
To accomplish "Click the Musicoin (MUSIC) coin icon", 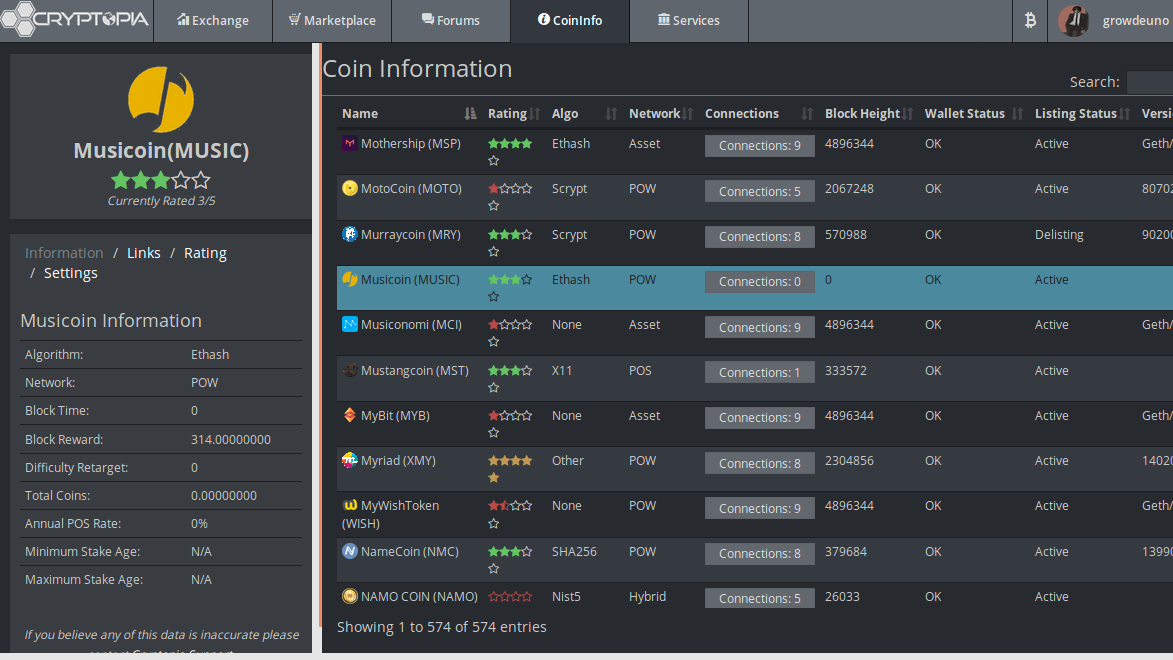I will click(x=349, y=279).
